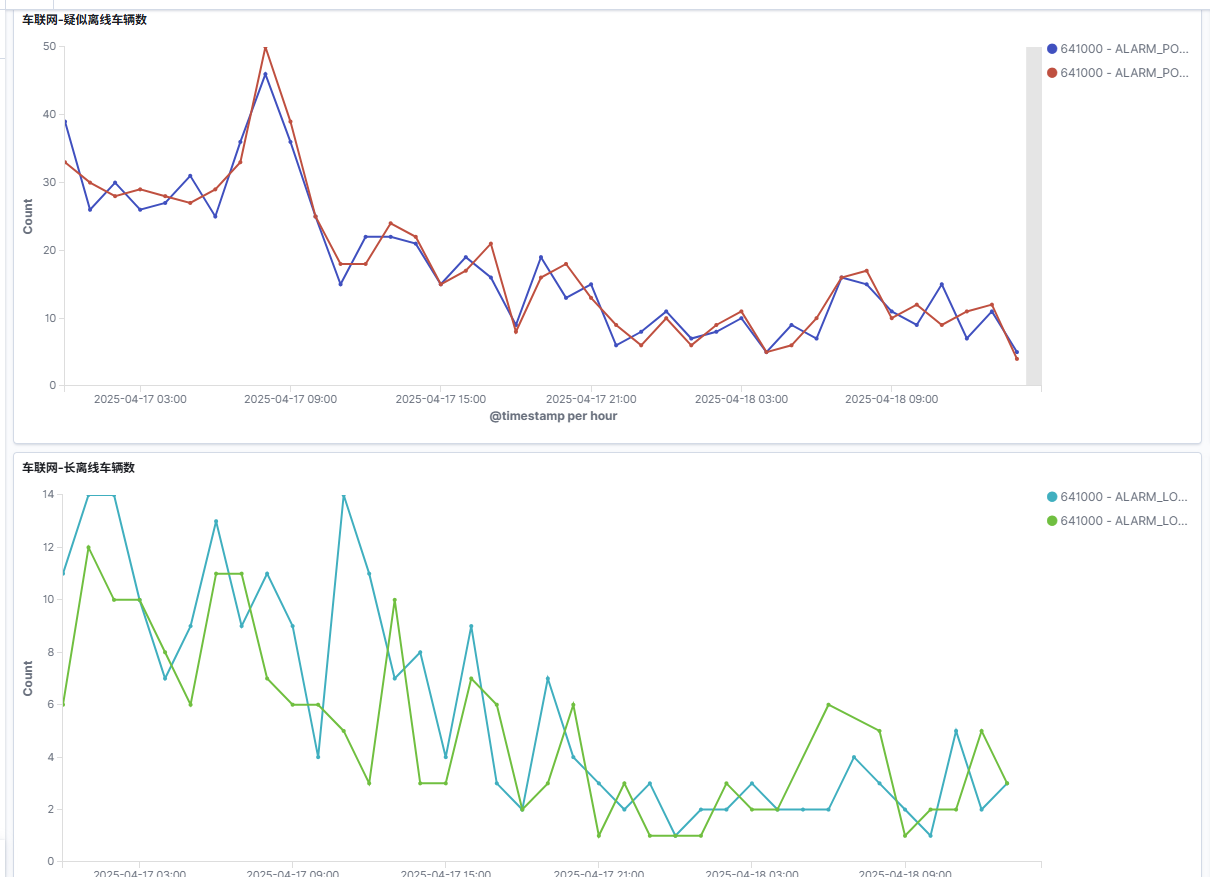Viewport: 1210px width, 877px height.
Task: Click the first blue data point at 39
Action: click(x=65, y=122)
